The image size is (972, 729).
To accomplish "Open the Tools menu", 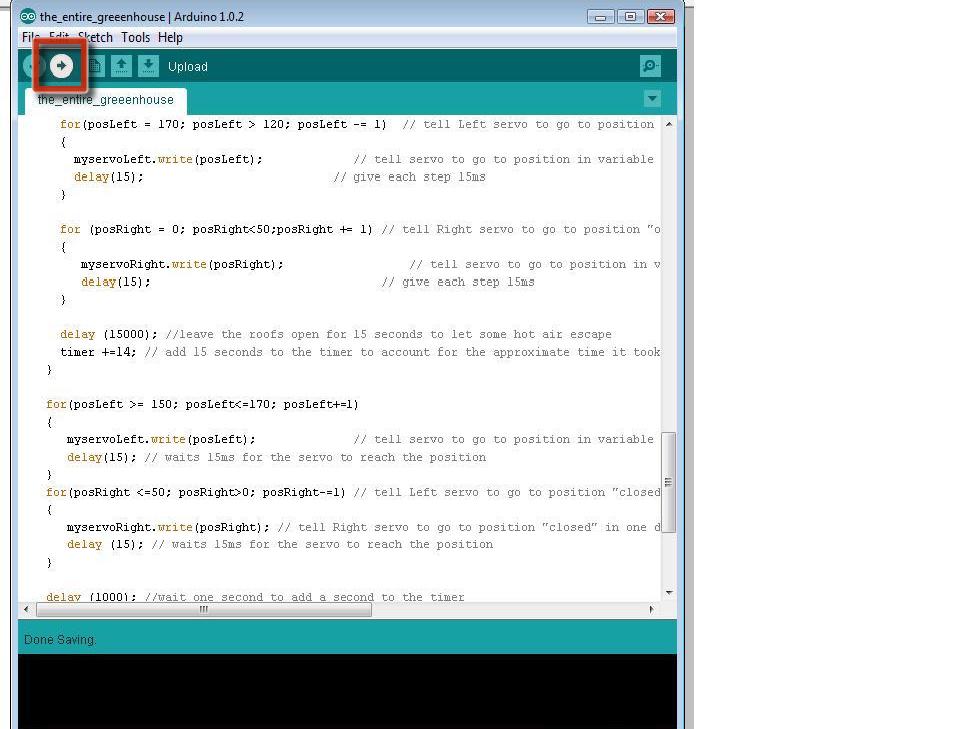I will (x=135, y=37).
